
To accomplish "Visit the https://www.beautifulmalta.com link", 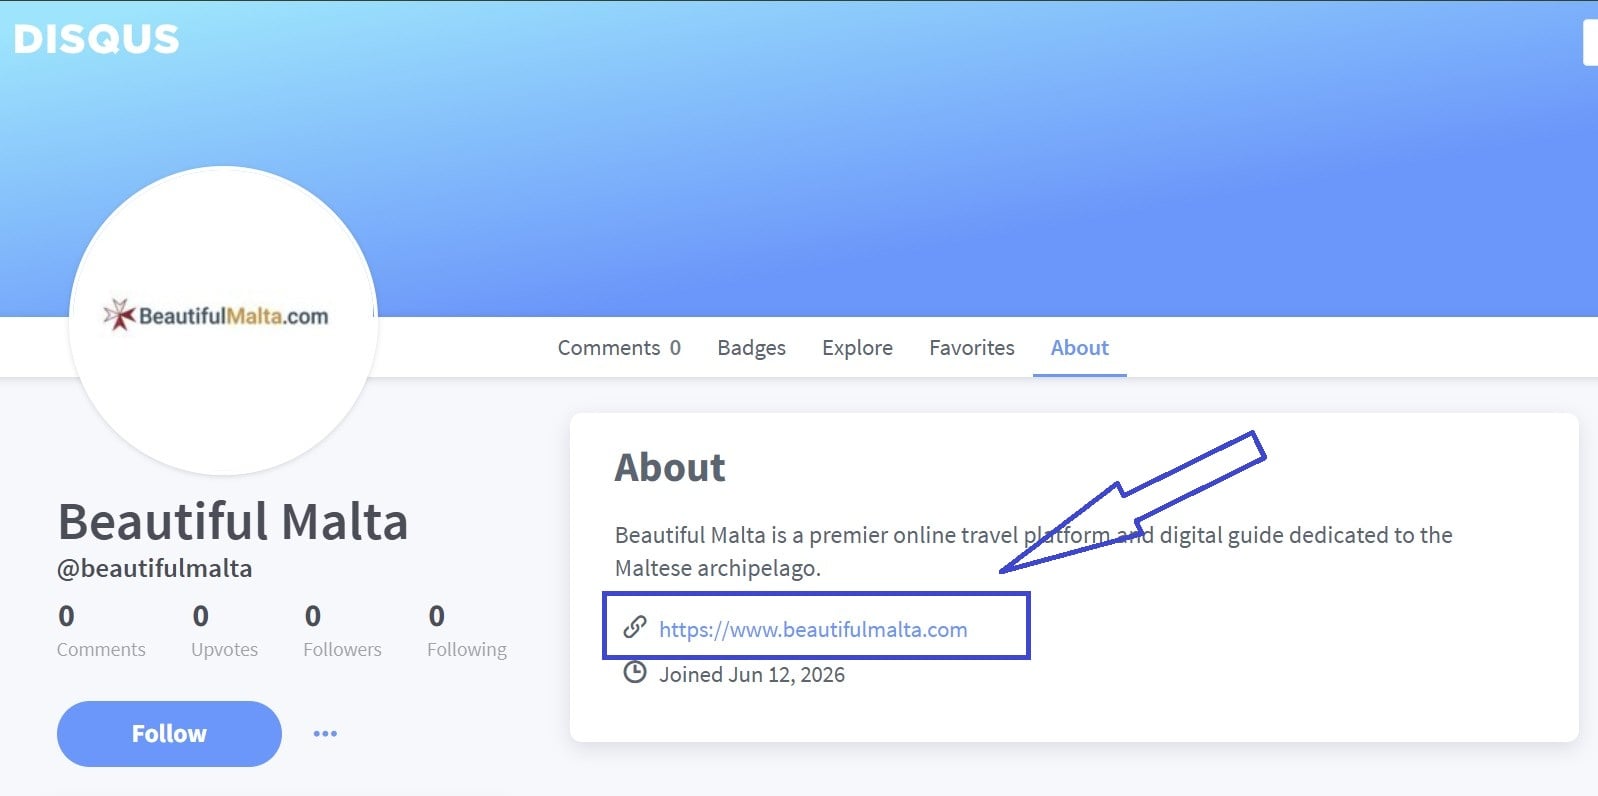I will 813,629.
